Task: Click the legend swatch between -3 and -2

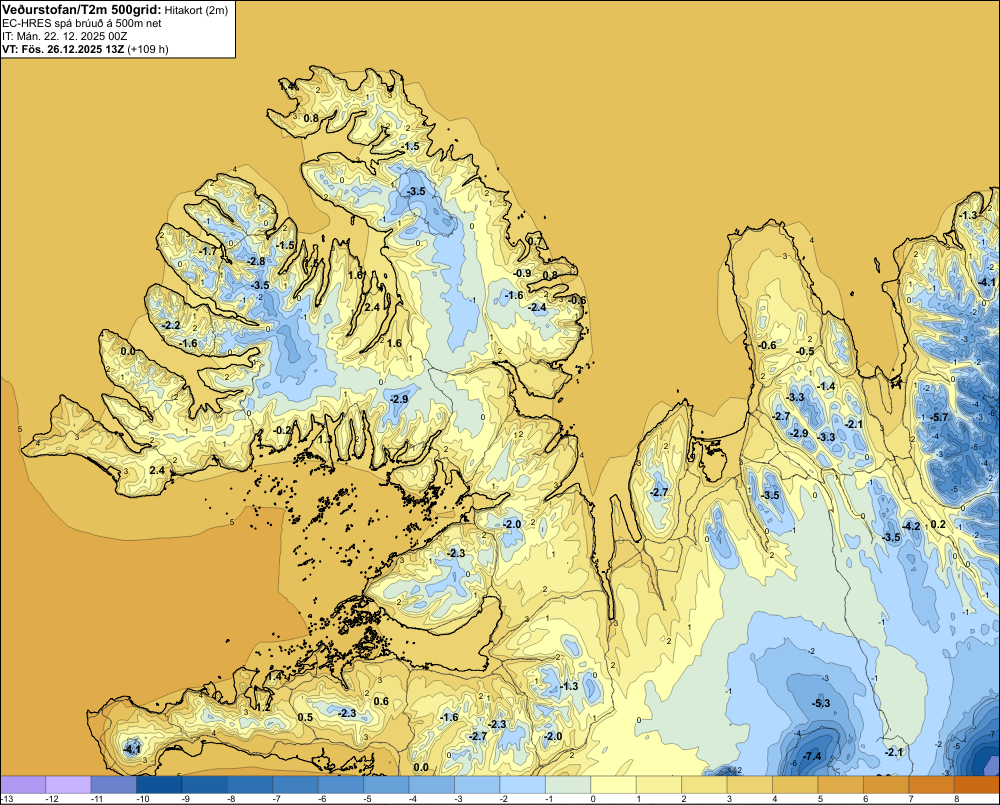Action: [x=478, y=785]
